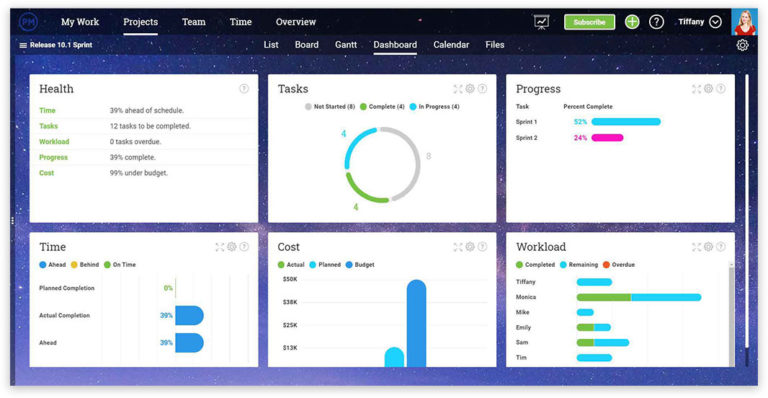Expand the Cost widget to fullscreen
768x398 pixels.
tap(457, 247)
